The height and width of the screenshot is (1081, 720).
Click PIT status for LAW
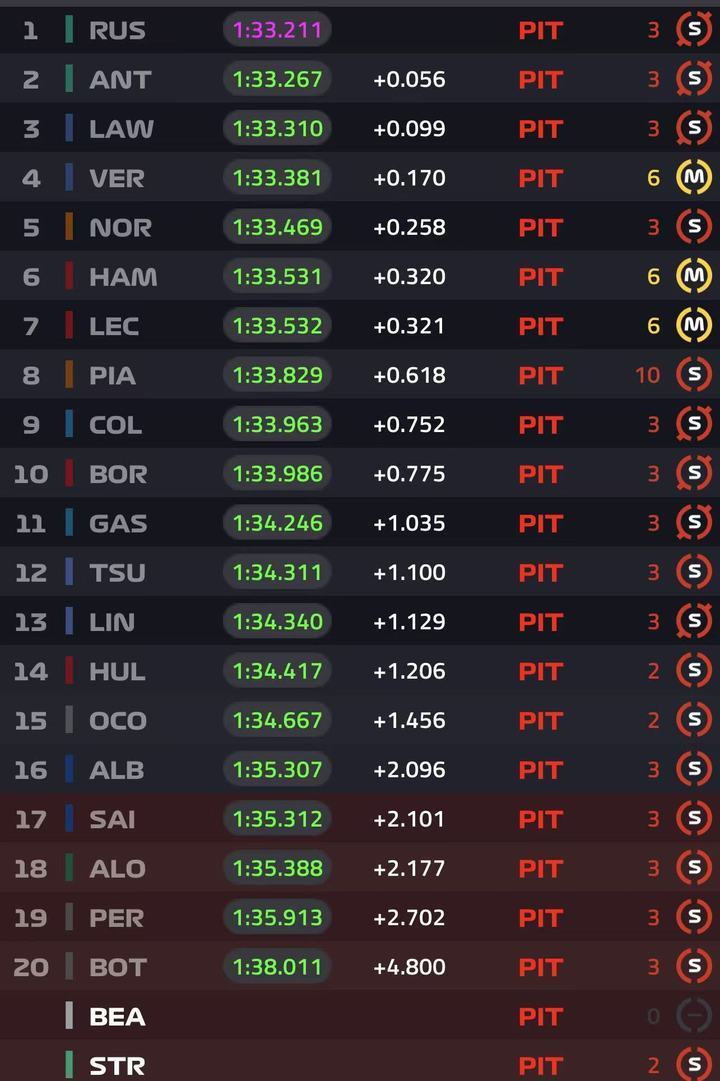541,129
